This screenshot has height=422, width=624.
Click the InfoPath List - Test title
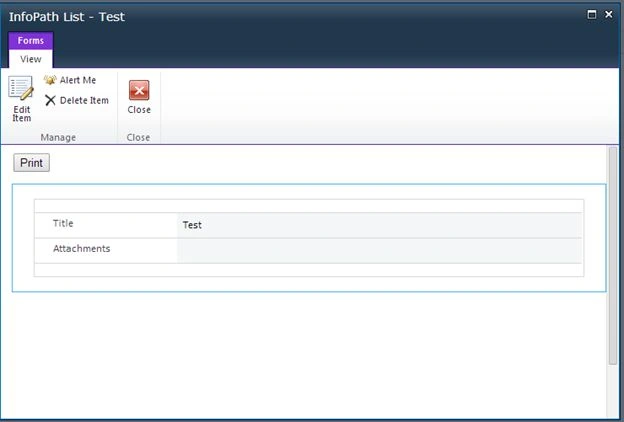(67, 17)
